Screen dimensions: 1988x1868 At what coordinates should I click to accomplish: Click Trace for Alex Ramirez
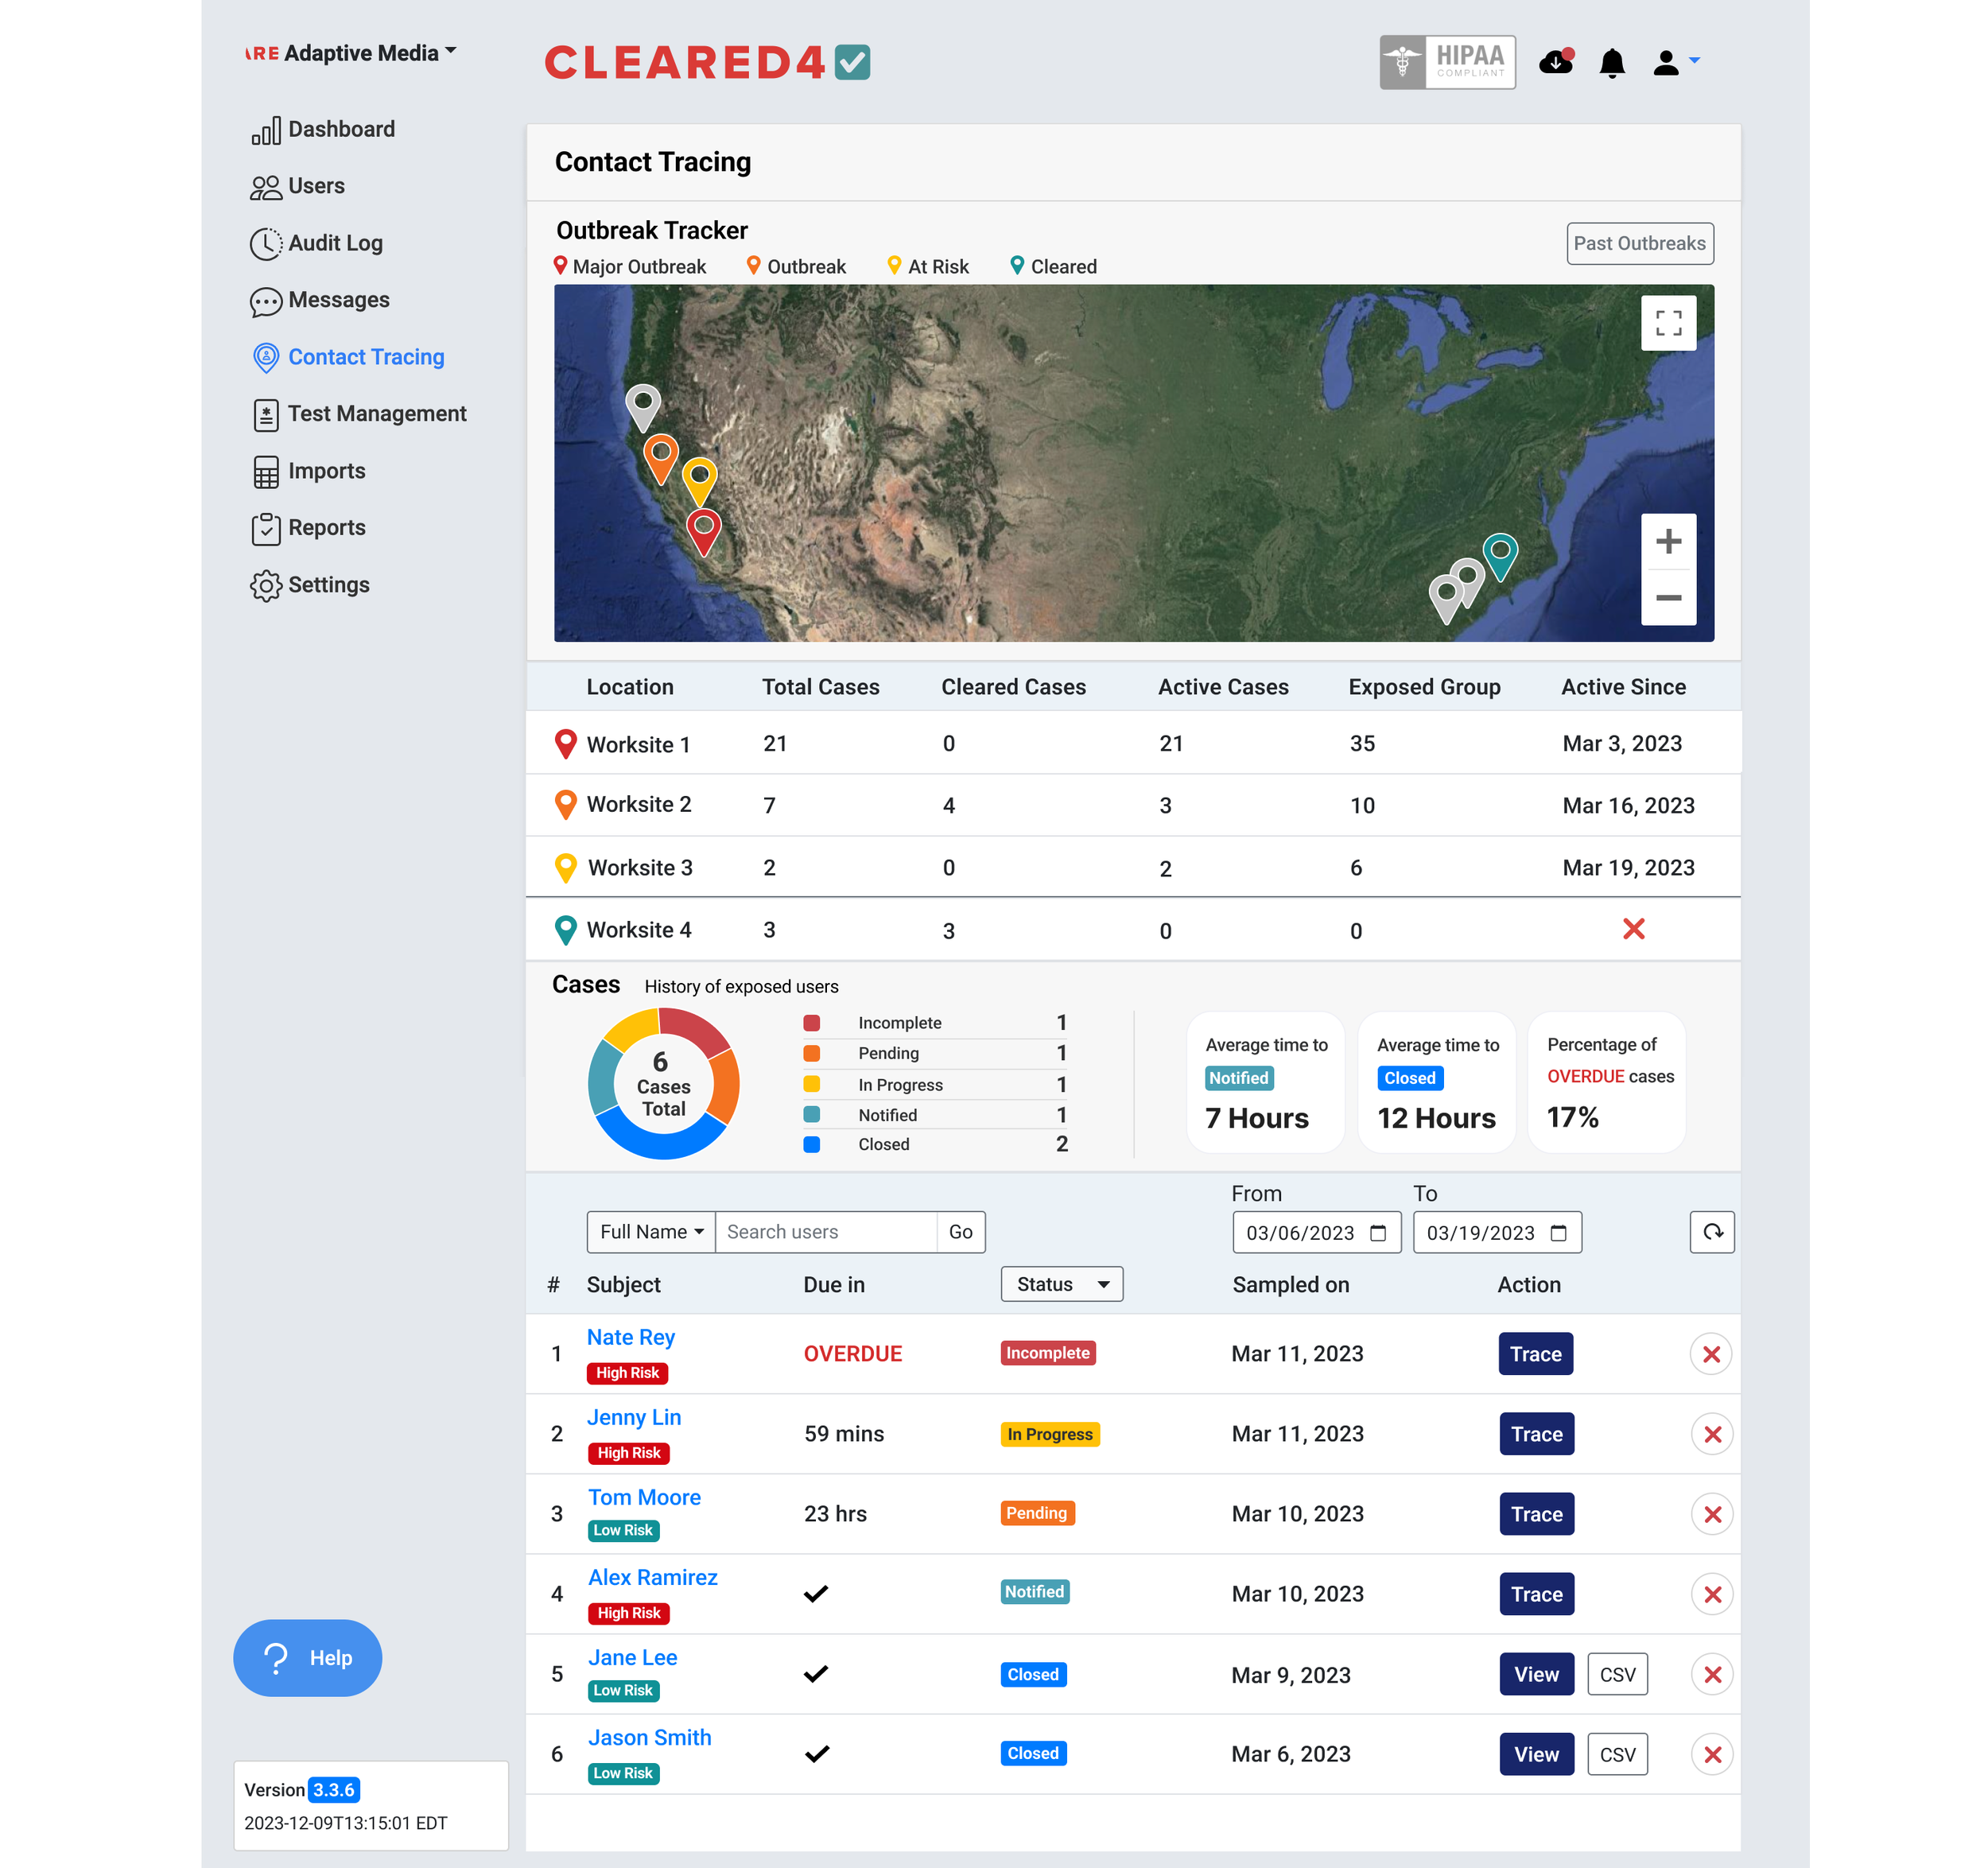point(1536,1594)
